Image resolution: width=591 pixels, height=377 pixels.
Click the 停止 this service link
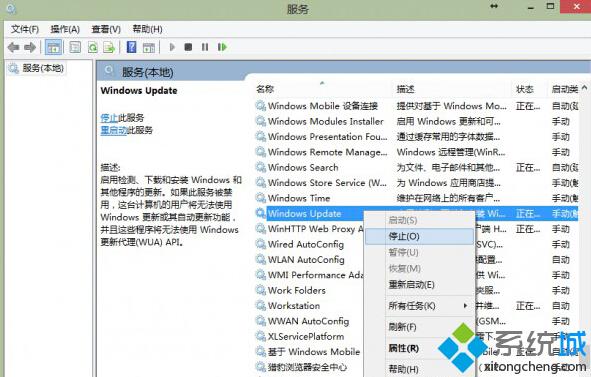click(109, 118)
